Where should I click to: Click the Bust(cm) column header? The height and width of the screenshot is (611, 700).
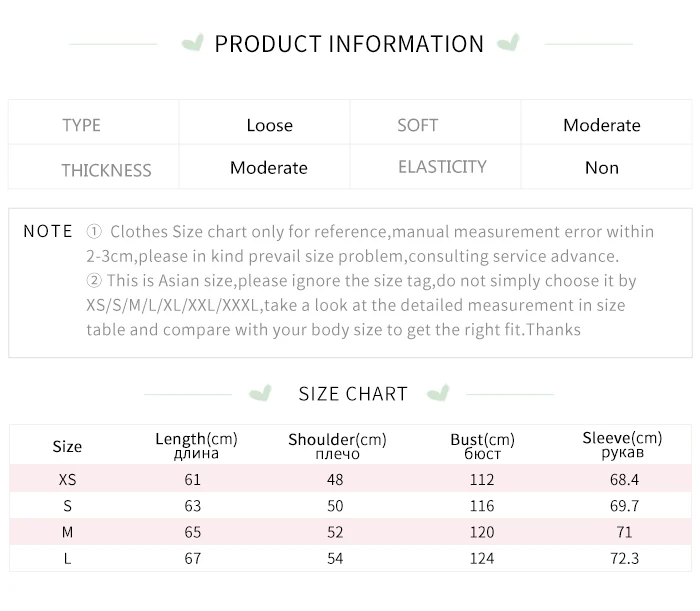pos(482,446)
